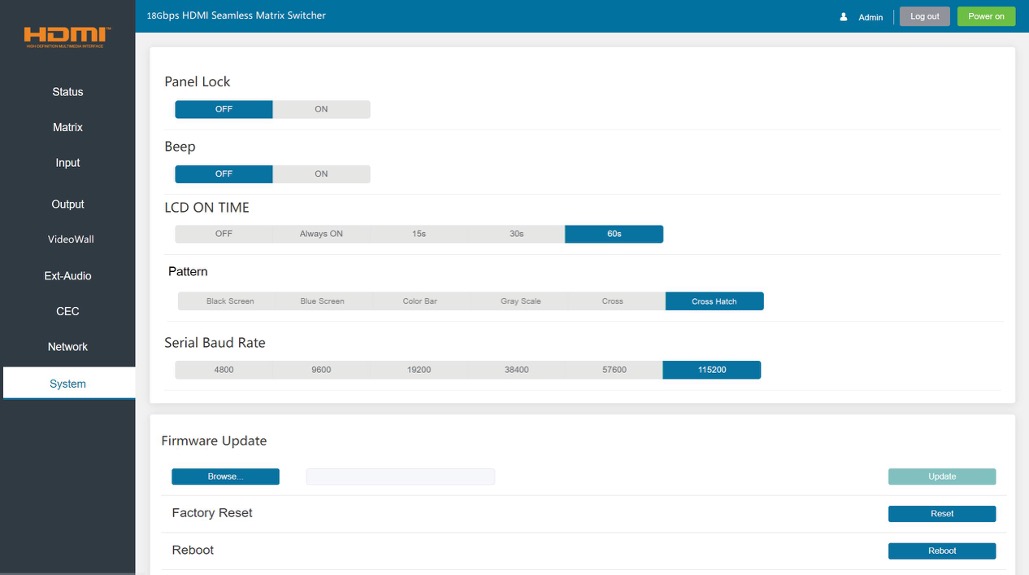The image size is (1029, 575).
Task: Click the Factory Reset label
Action: click(x=212, y=513)
